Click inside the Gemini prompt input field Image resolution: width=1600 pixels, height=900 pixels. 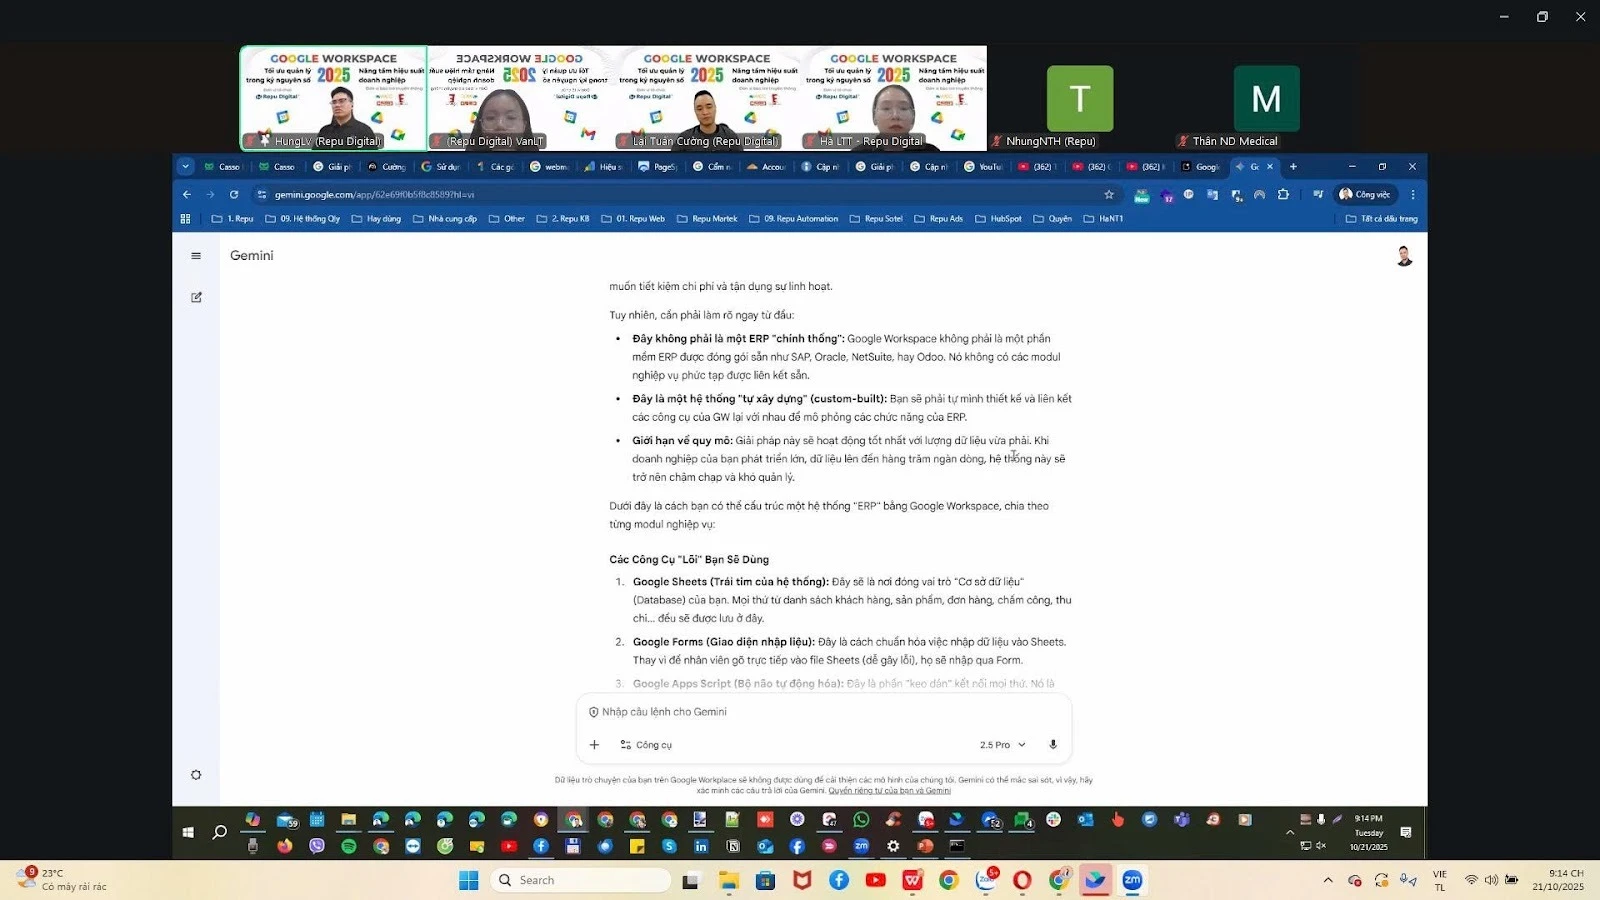point(800,712)
